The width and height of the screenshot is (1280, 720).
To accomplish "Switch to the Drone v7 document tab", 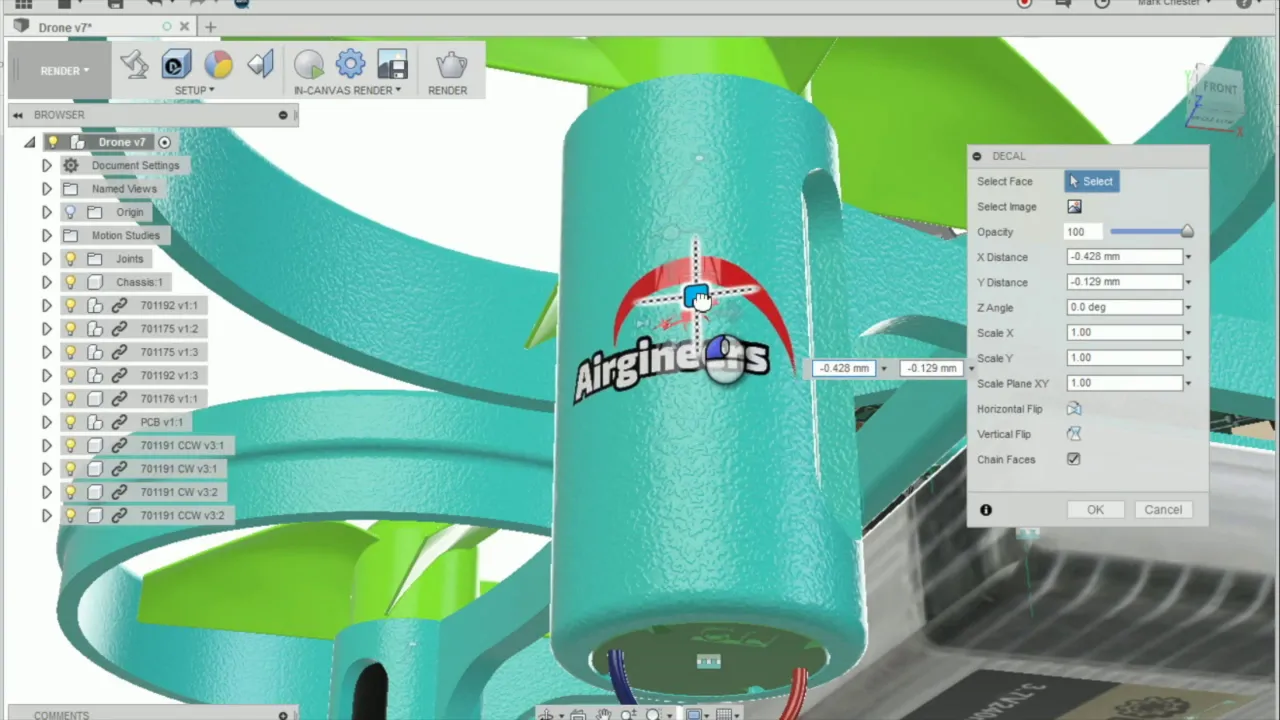I will (65, 27).
